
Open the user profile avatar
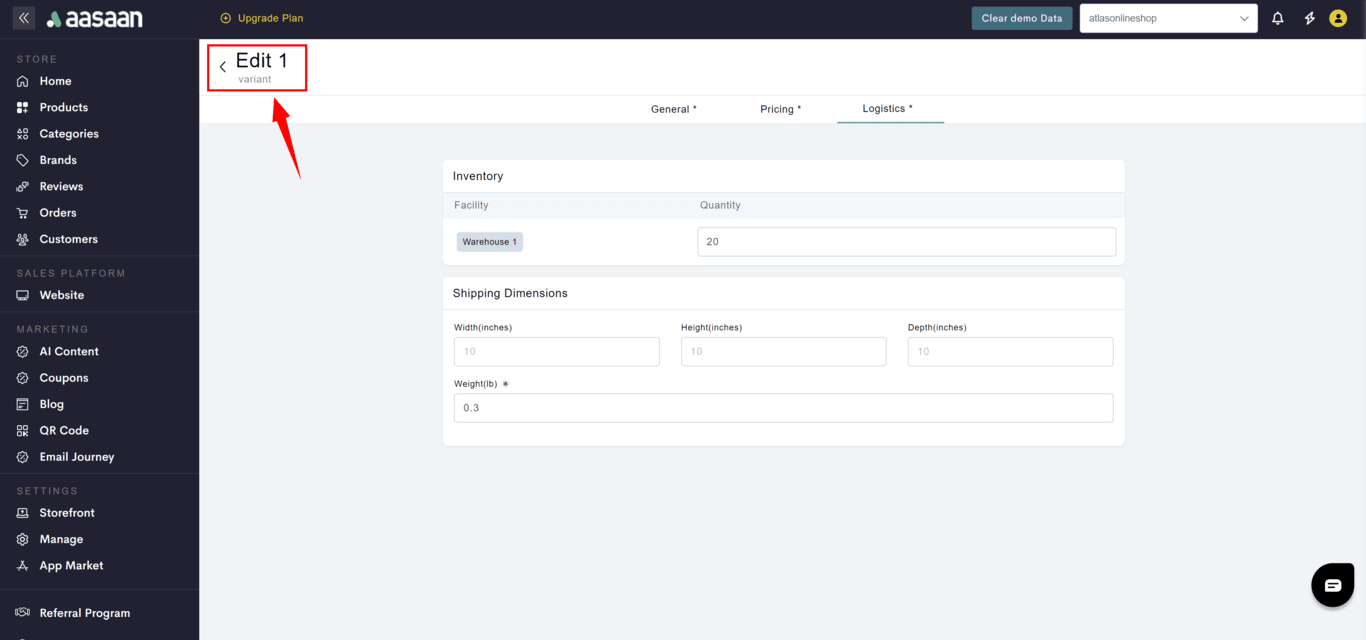click(x=1338, y=18)
